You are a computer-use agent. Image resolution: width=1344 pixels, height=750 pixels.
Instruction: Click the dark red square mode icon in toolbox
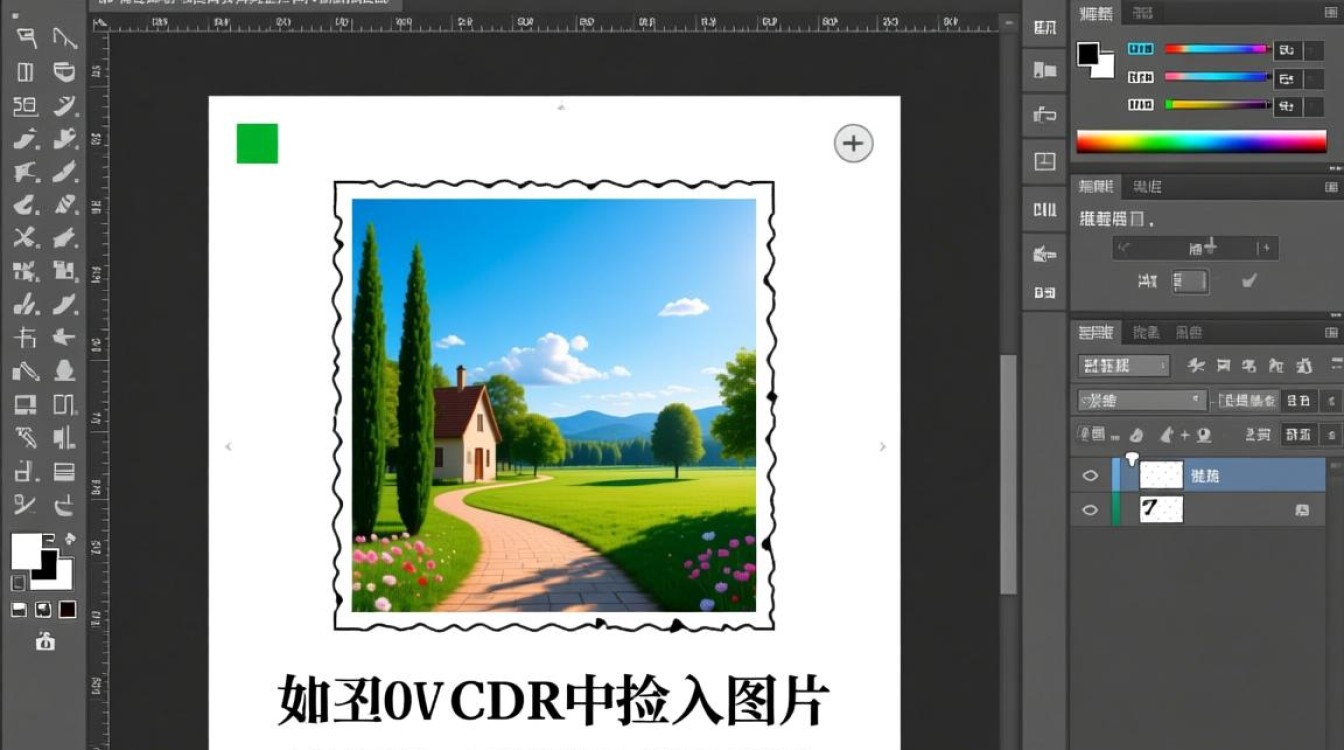67,609
